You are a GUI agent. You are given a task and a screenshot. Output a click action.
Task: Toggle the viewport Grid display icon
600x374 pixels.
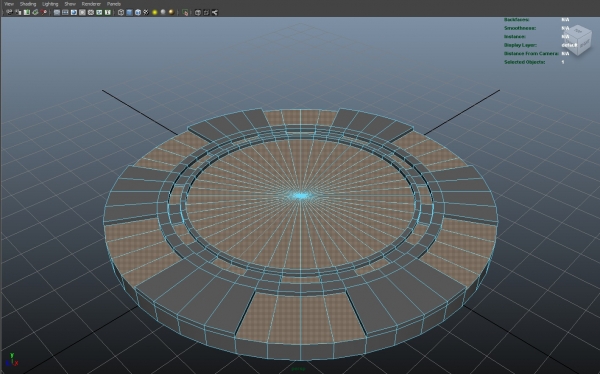click(57, 12)
